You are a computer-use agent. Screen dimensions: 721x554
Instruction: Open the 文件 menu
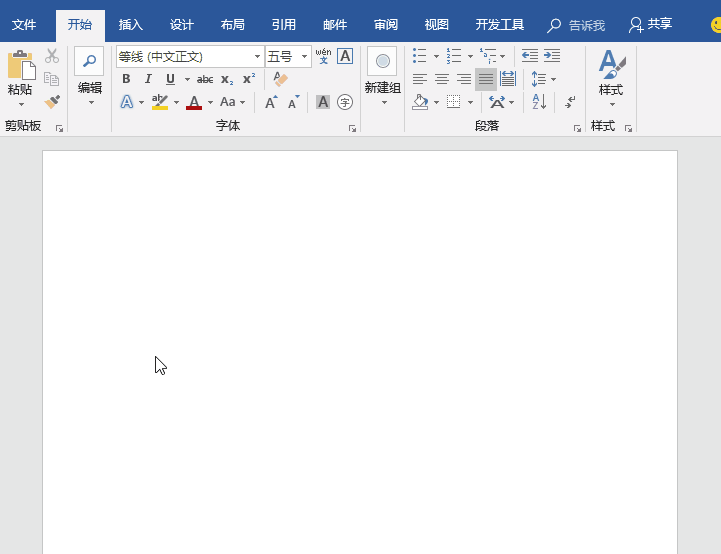tap(24, 25)
